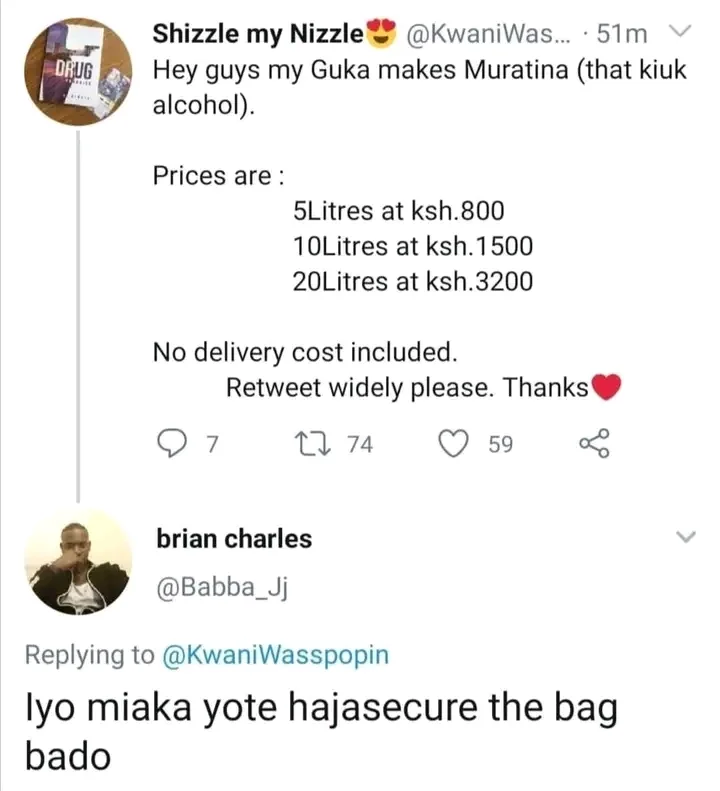Tap the share icon on the tweet

[x=595, y=443]
